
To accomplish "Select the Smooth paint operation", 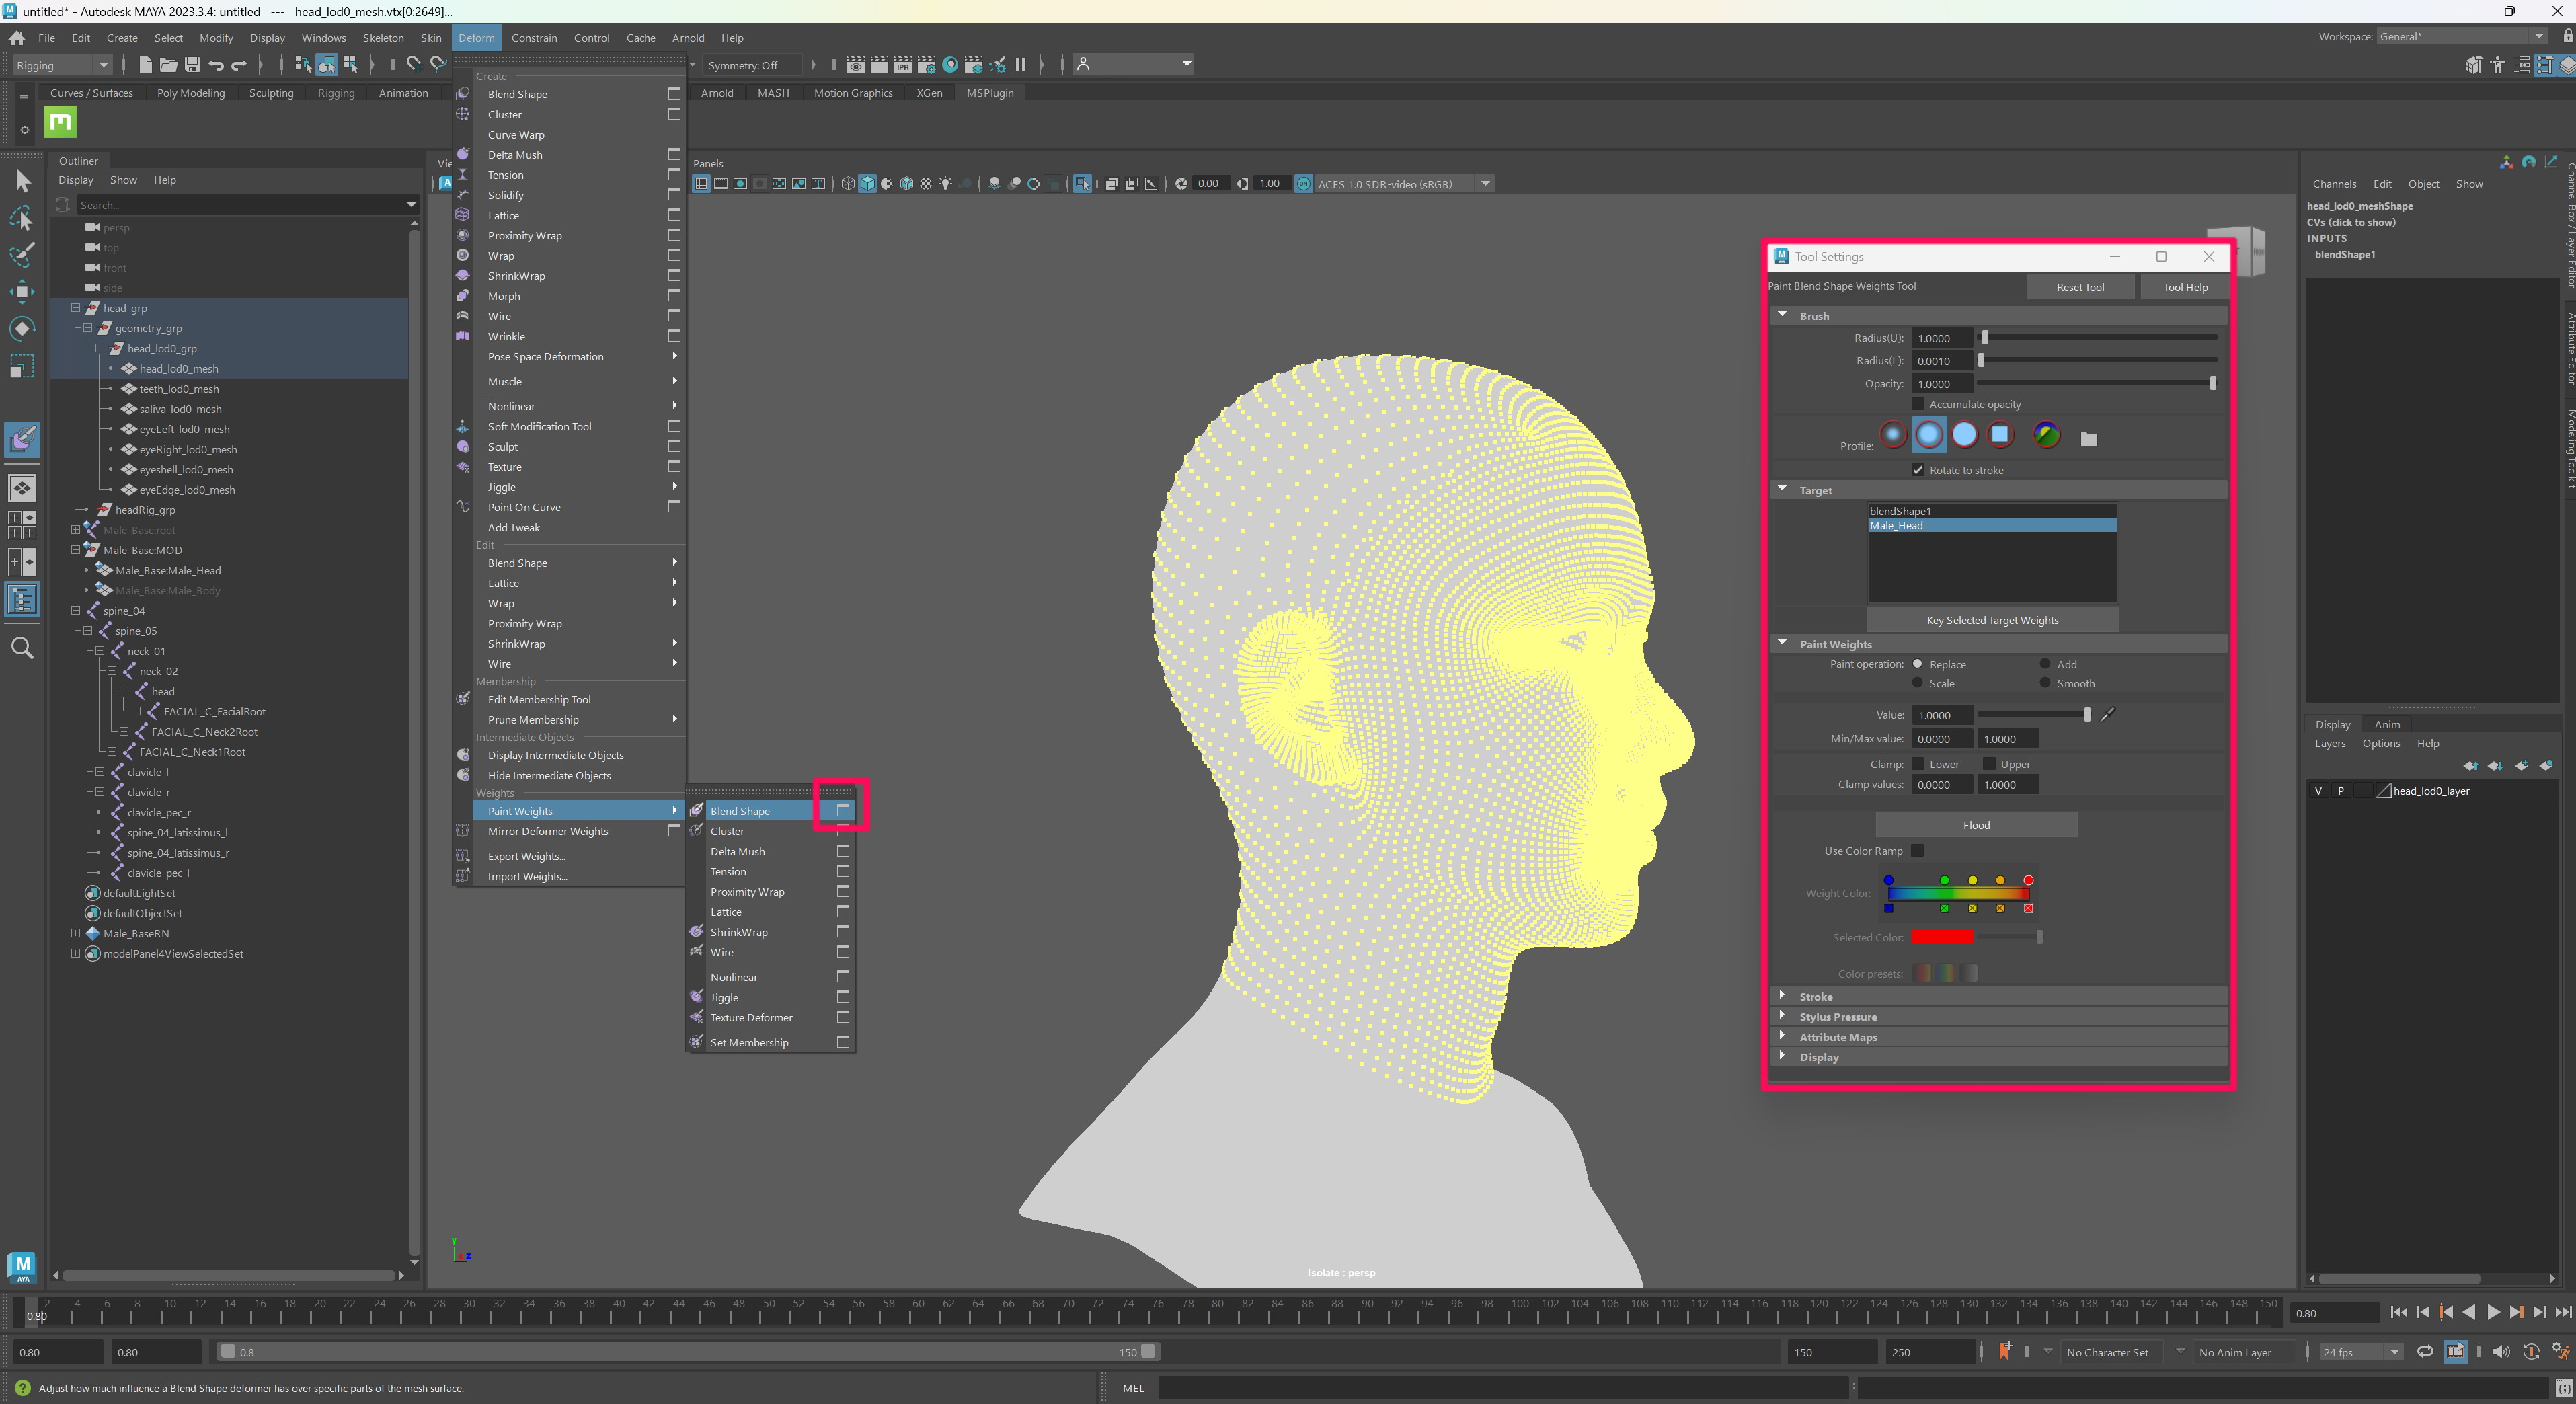I will pyautogui.click(x=2045, y=683).
